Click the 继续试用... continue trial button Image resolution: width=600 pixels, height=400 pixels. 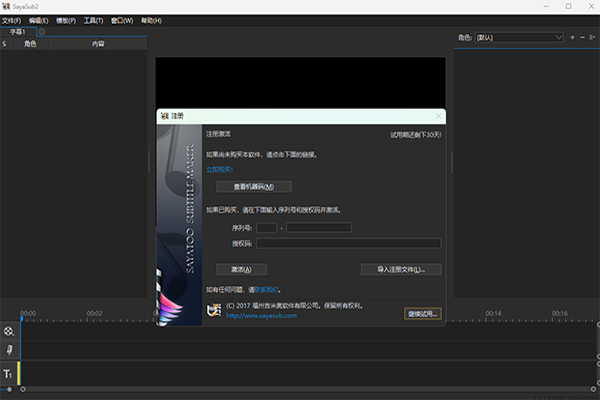coord(422,314)
